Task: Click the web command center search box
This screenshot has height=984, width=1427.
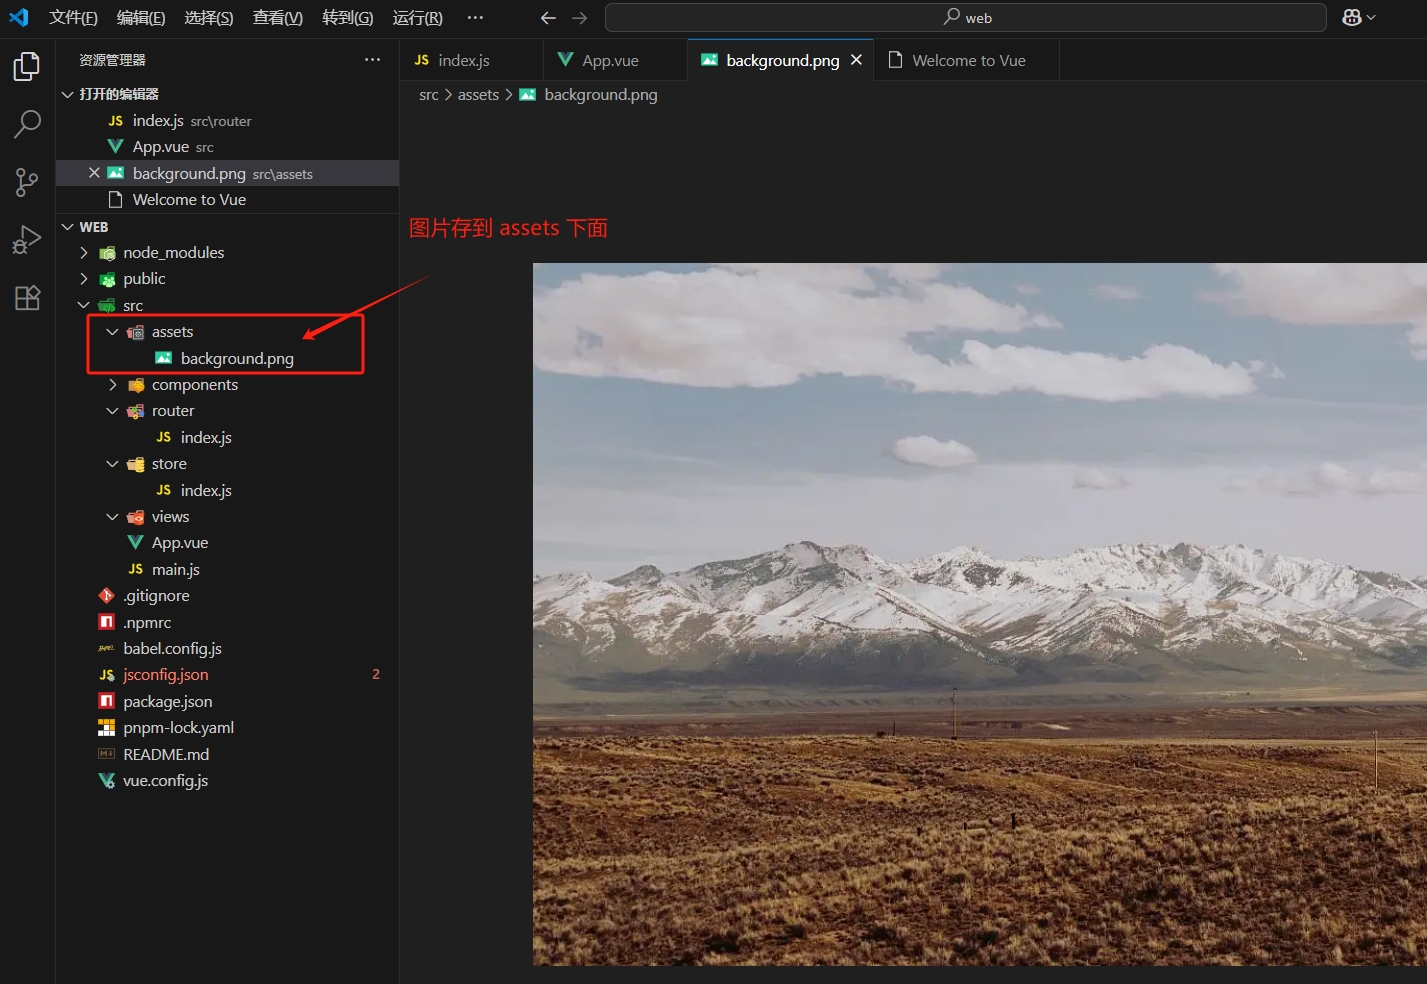Action: (966, 18)
